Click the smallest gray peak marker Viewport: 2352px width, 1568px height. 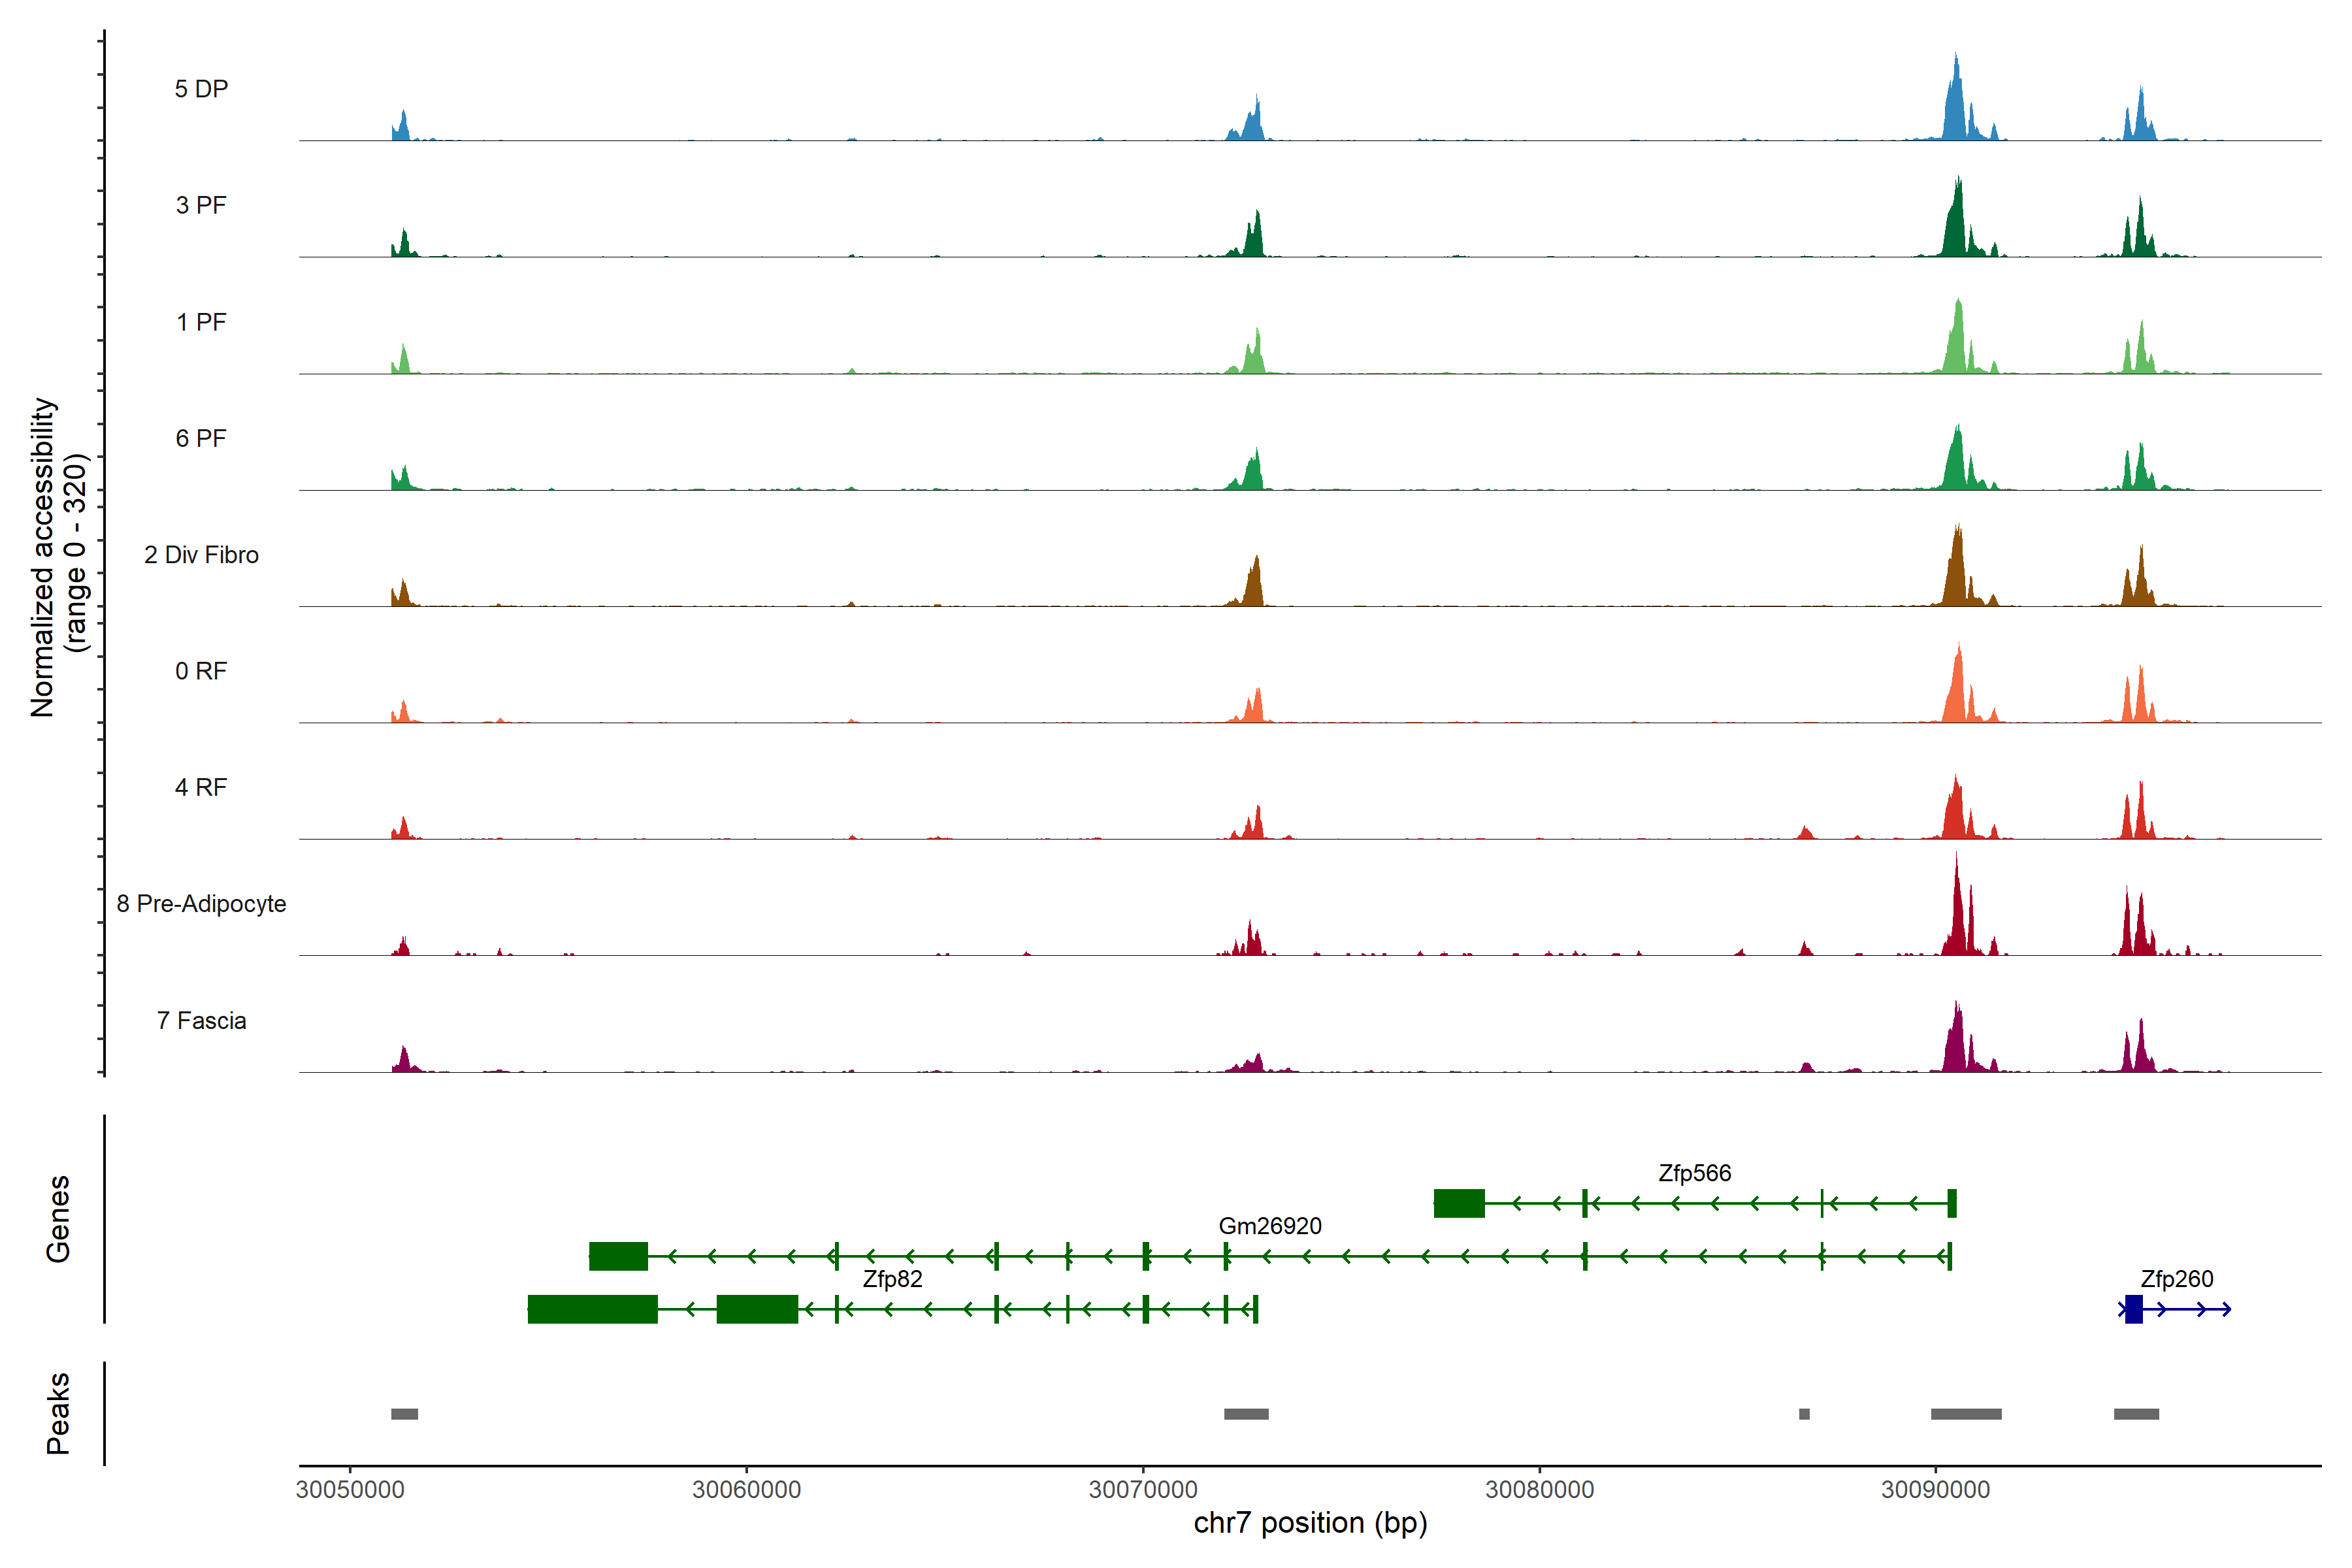click(x=1804, y=1414)
